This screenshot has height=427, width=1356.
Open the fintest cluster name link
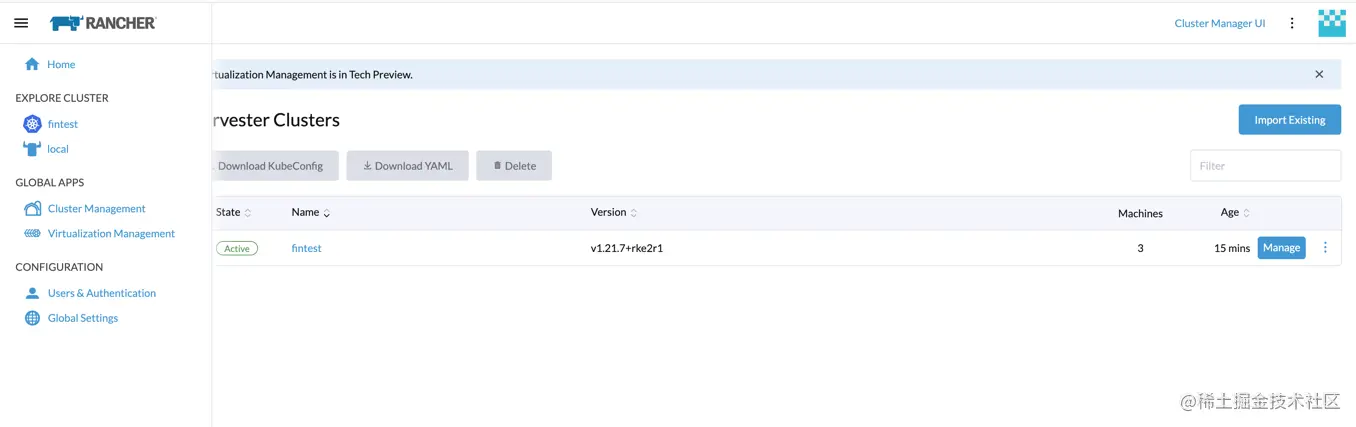[306, 248]
